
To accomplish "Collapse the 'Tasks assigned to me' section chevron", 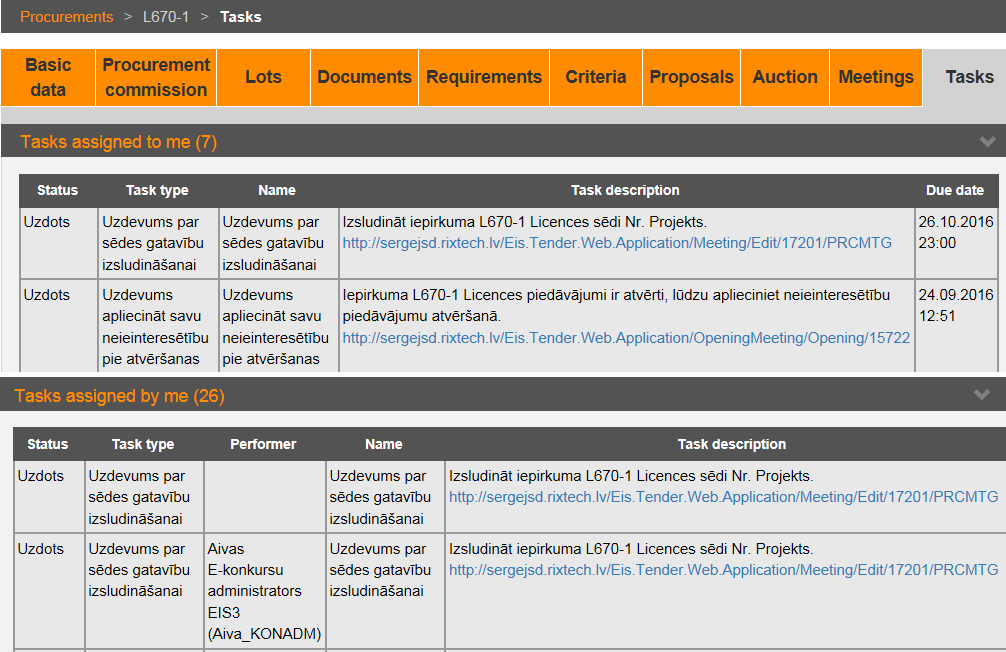I will click(987, 142).
